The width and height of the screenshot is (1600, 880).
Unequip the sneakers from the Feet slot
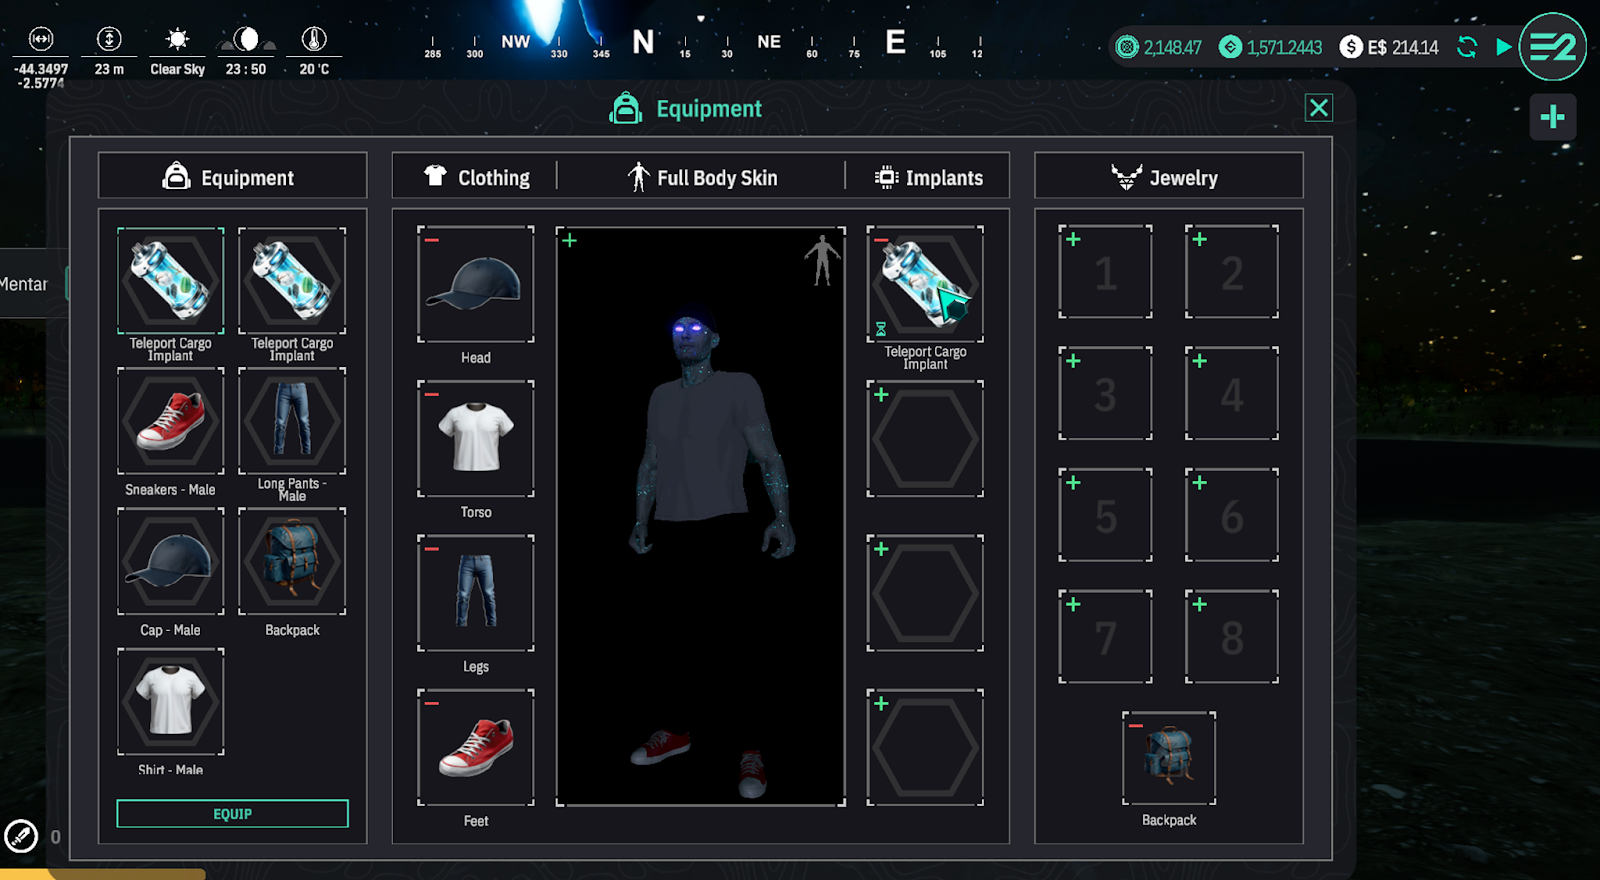click(x=432, y=703)
